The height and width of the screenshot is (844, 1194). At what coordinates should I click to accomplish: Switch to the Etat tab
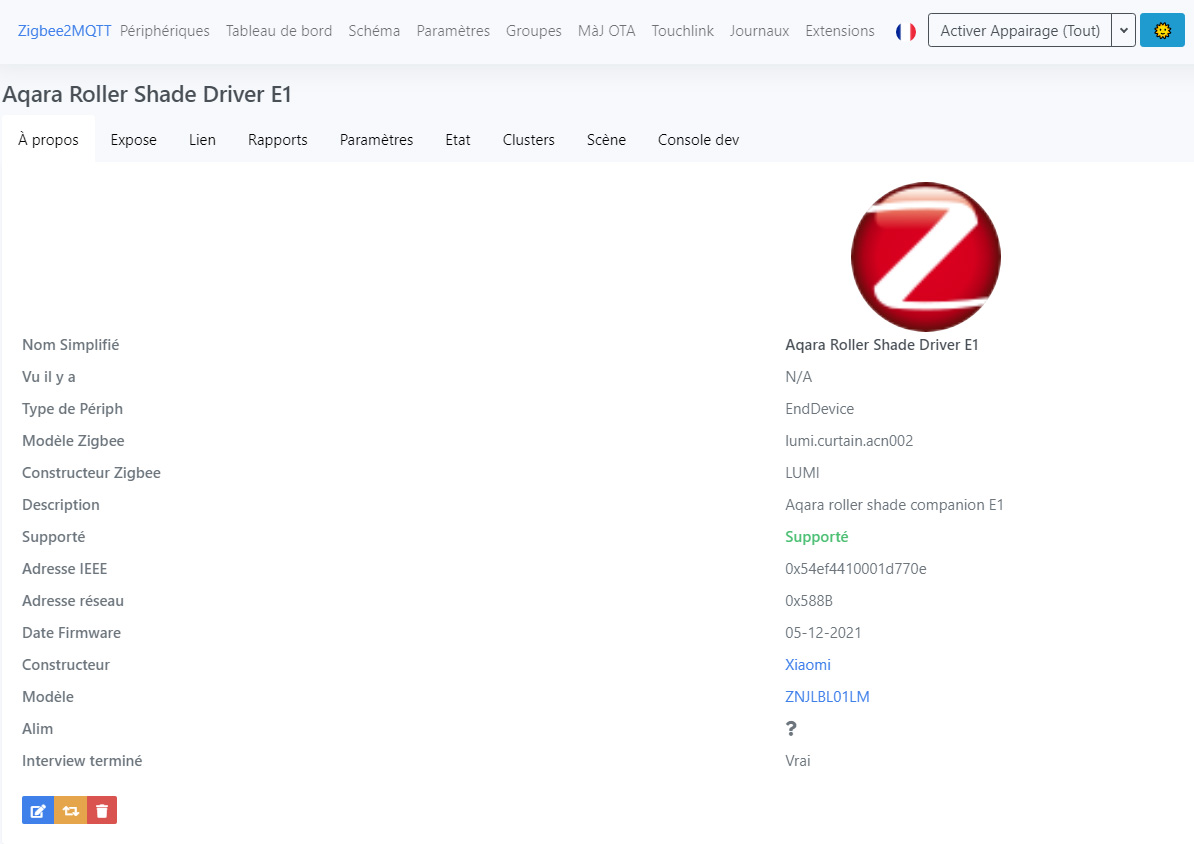coord(458,139)
